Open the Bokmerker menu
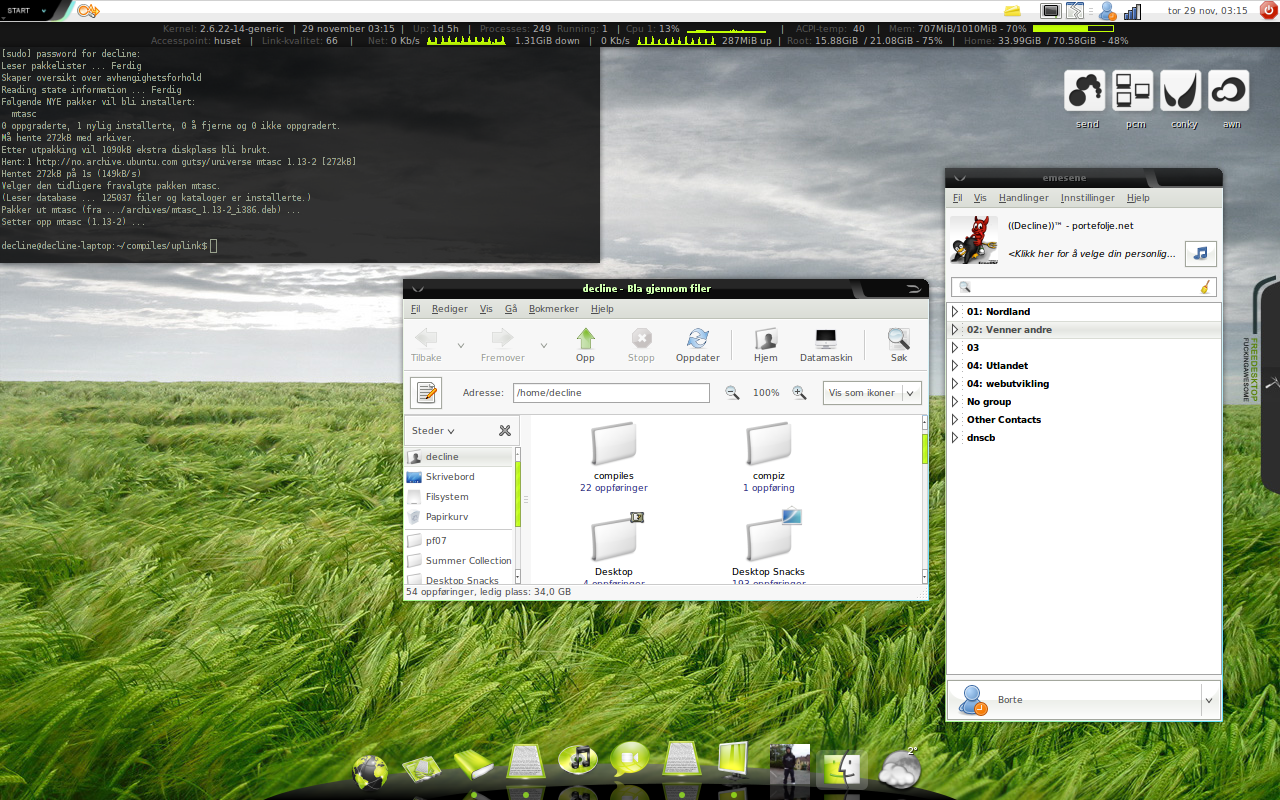This screenshot has width=1280, height=800. click(553, 309)
